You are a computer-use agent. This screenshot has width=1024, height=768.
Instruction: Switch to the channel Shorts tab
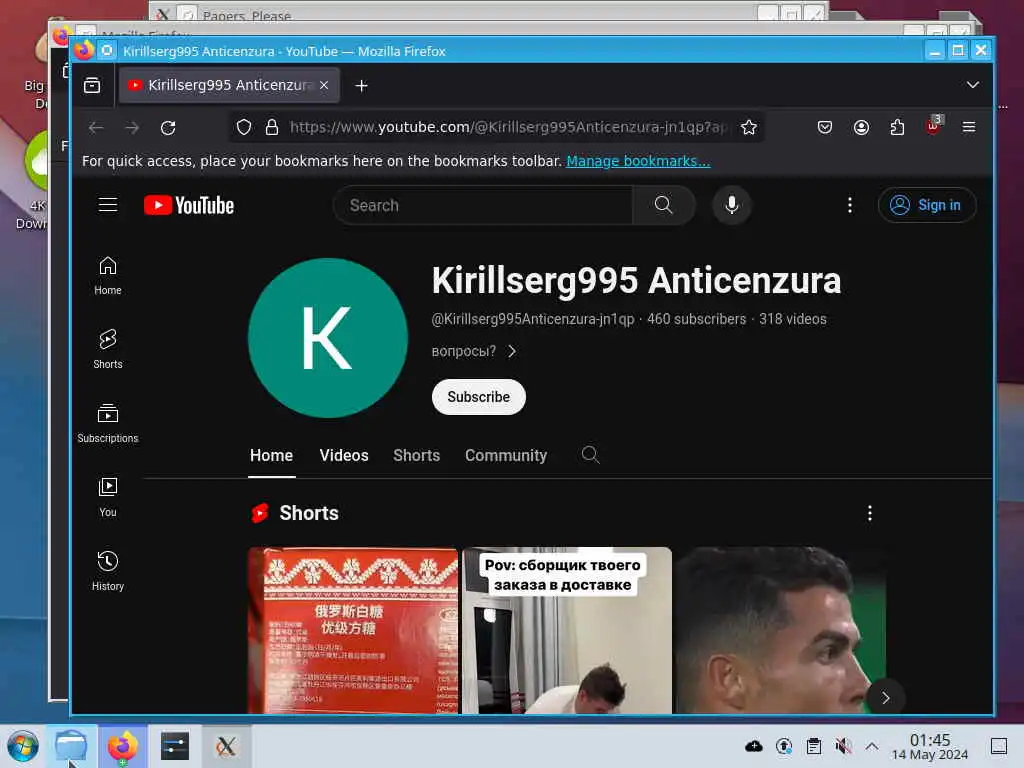tap(416, 455)
